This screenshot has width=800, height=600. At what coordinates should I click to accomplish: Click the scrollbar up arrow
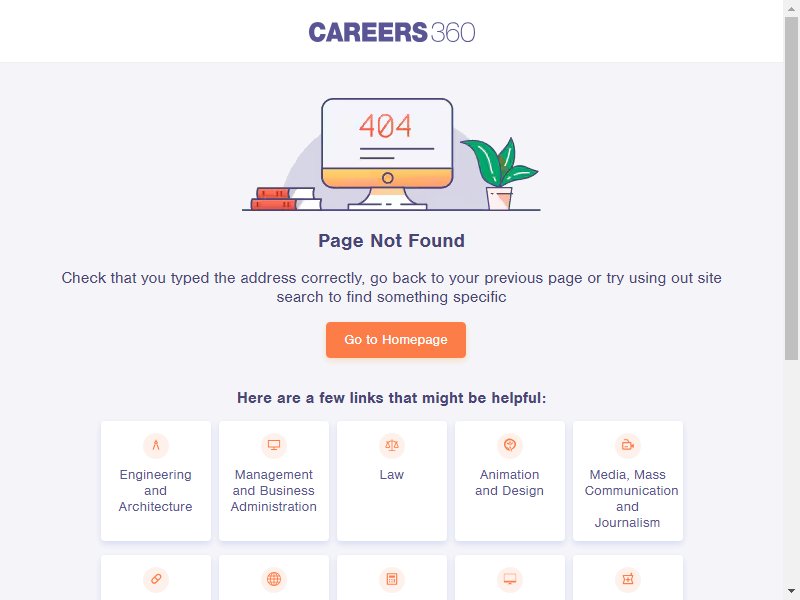pos(791,8)
